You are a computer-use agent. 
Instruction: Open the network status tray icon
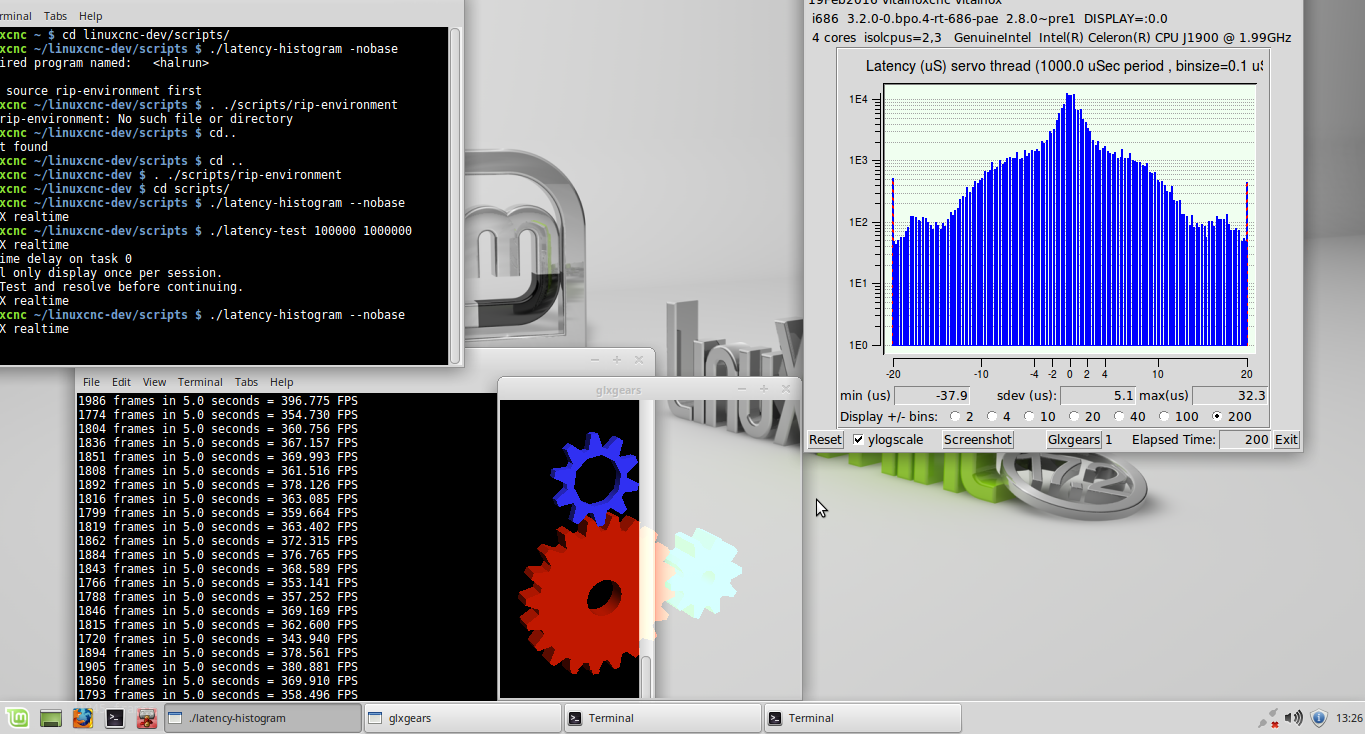[1268, 718]
